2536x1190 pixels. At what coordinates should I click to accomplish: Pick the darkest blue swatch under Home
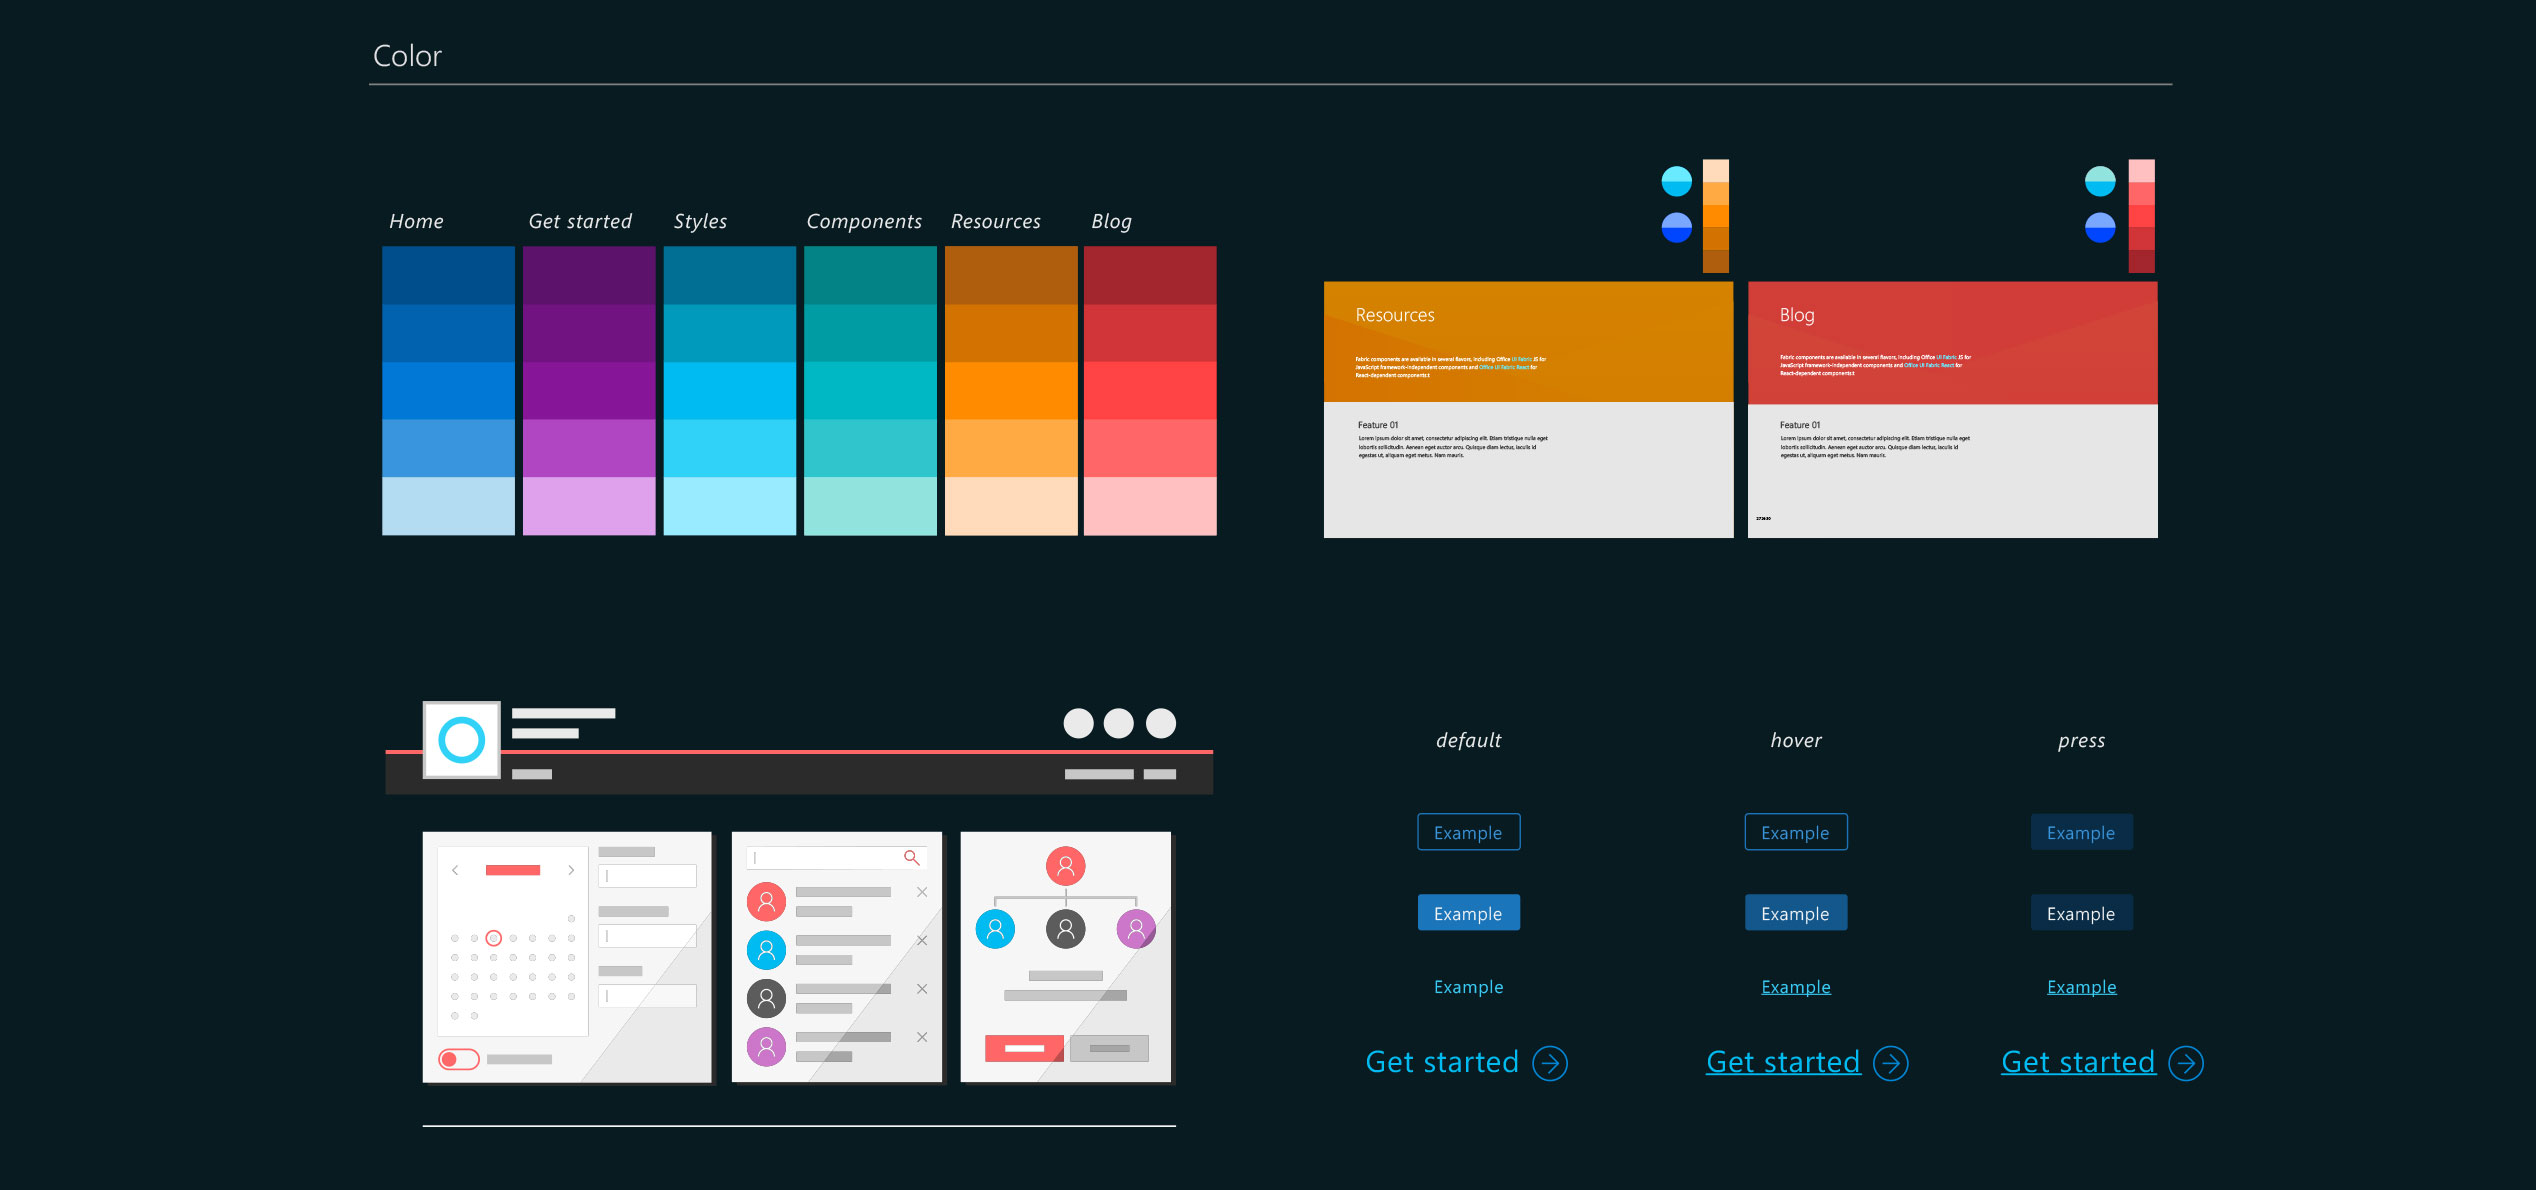click(x=448, y=275)
